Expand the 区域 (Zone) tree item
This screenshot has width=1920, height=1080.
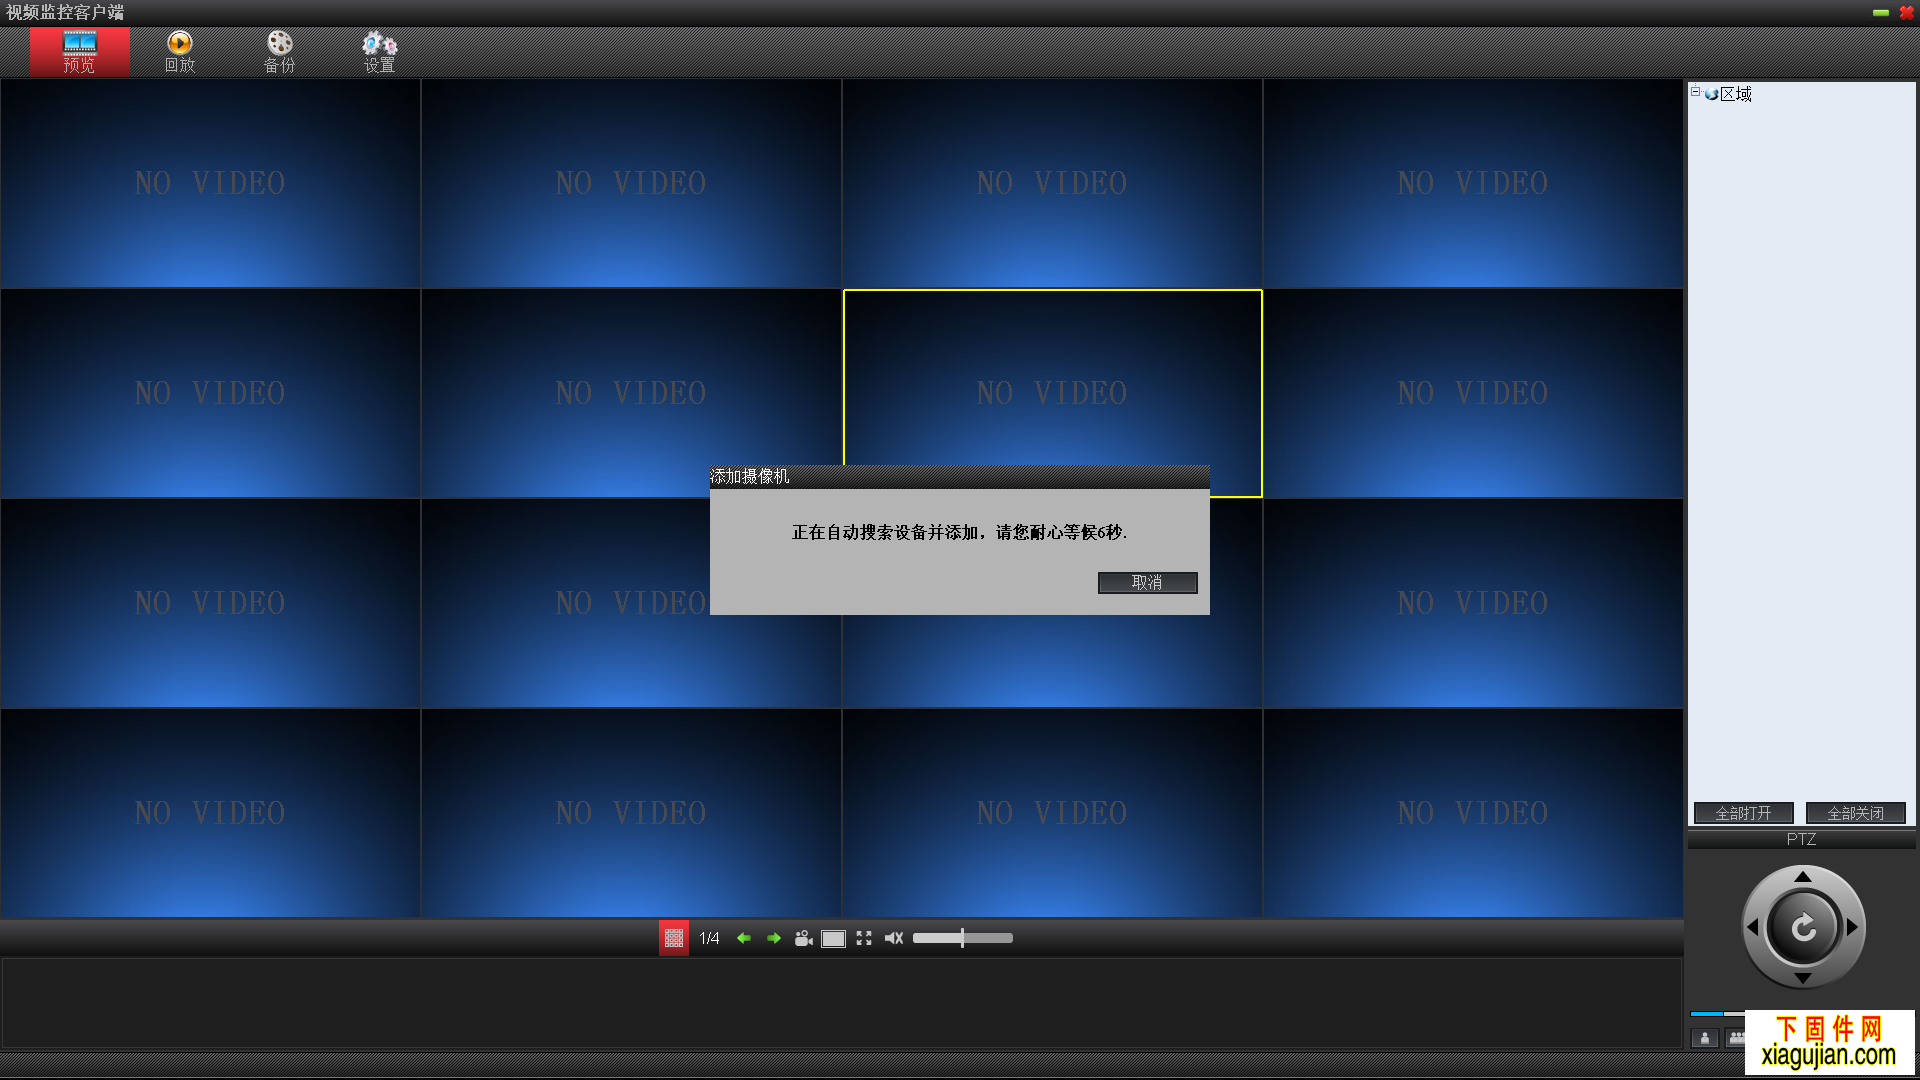pyautogui.click(x=1695, y=92)
